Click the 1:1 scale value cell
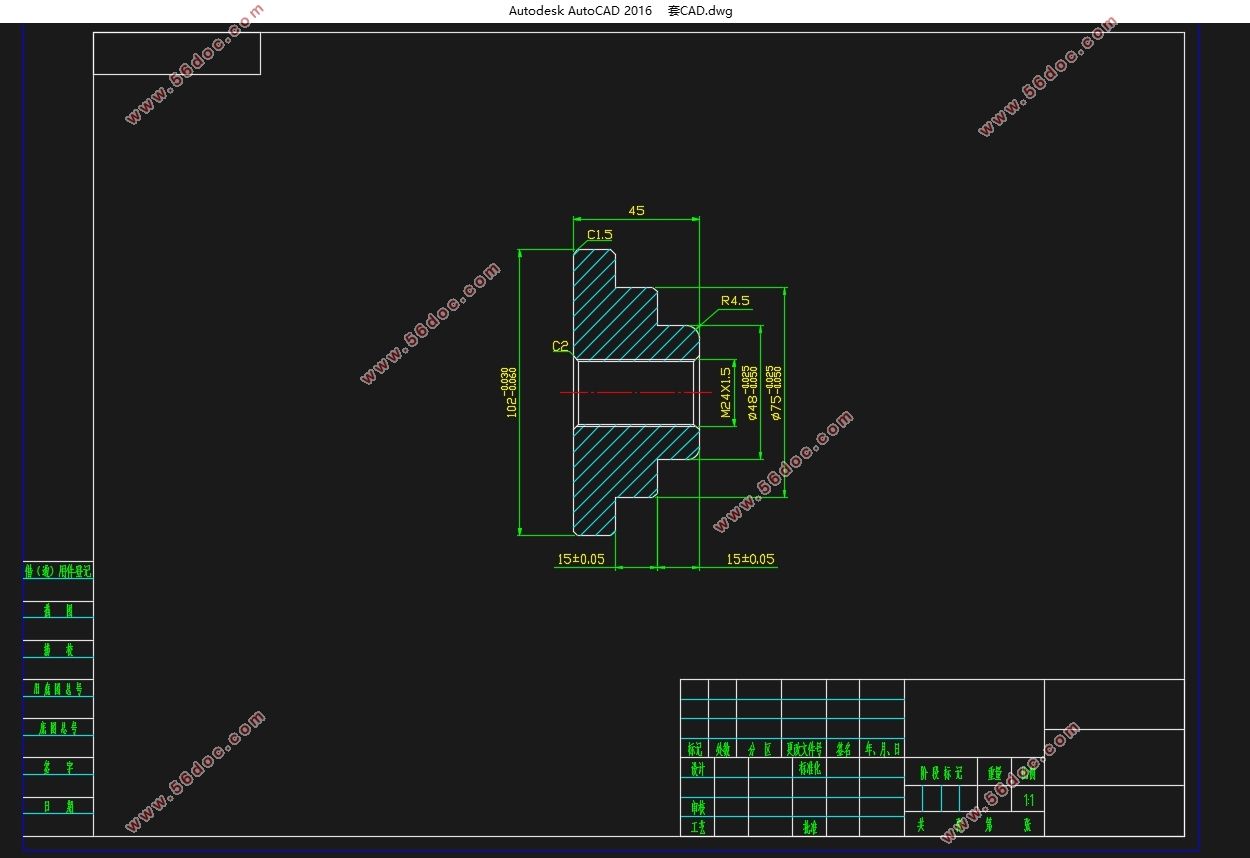Viewport: 1250px width, 858px height. pos(1029,801)
